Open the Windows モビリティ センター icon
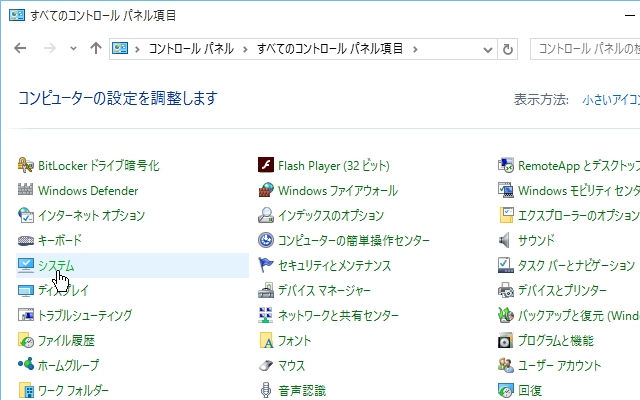Screen dimensions: 640x400 506,190
